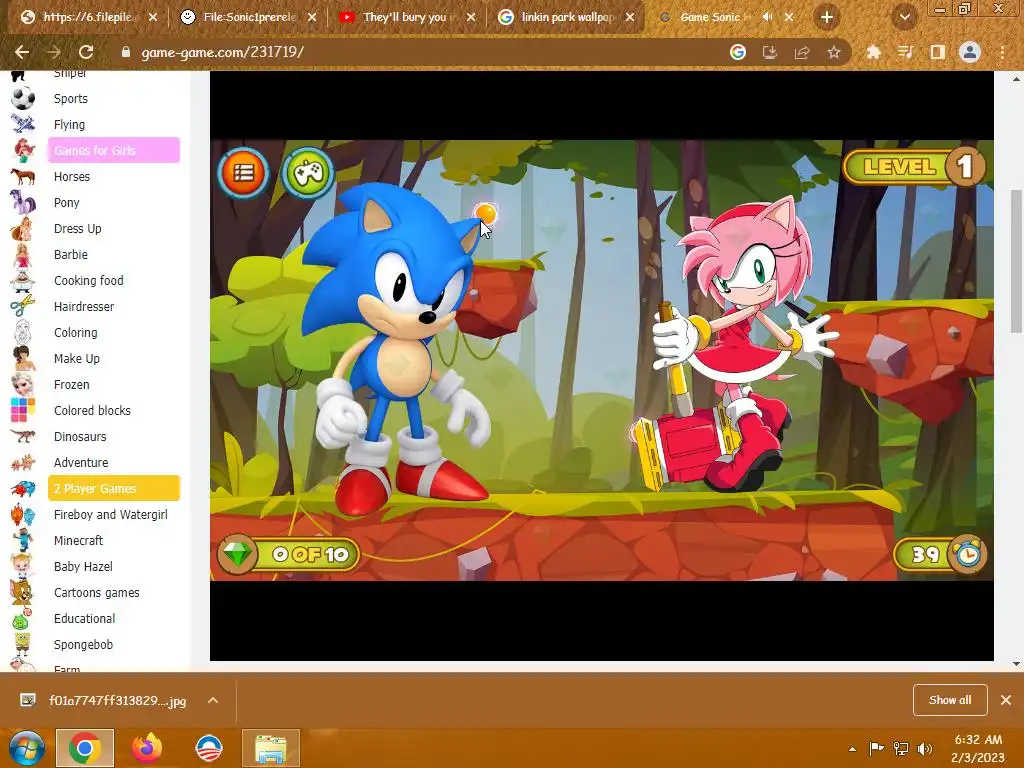Share this page icon
1024x768 pixels.
(x=802, y=52)
